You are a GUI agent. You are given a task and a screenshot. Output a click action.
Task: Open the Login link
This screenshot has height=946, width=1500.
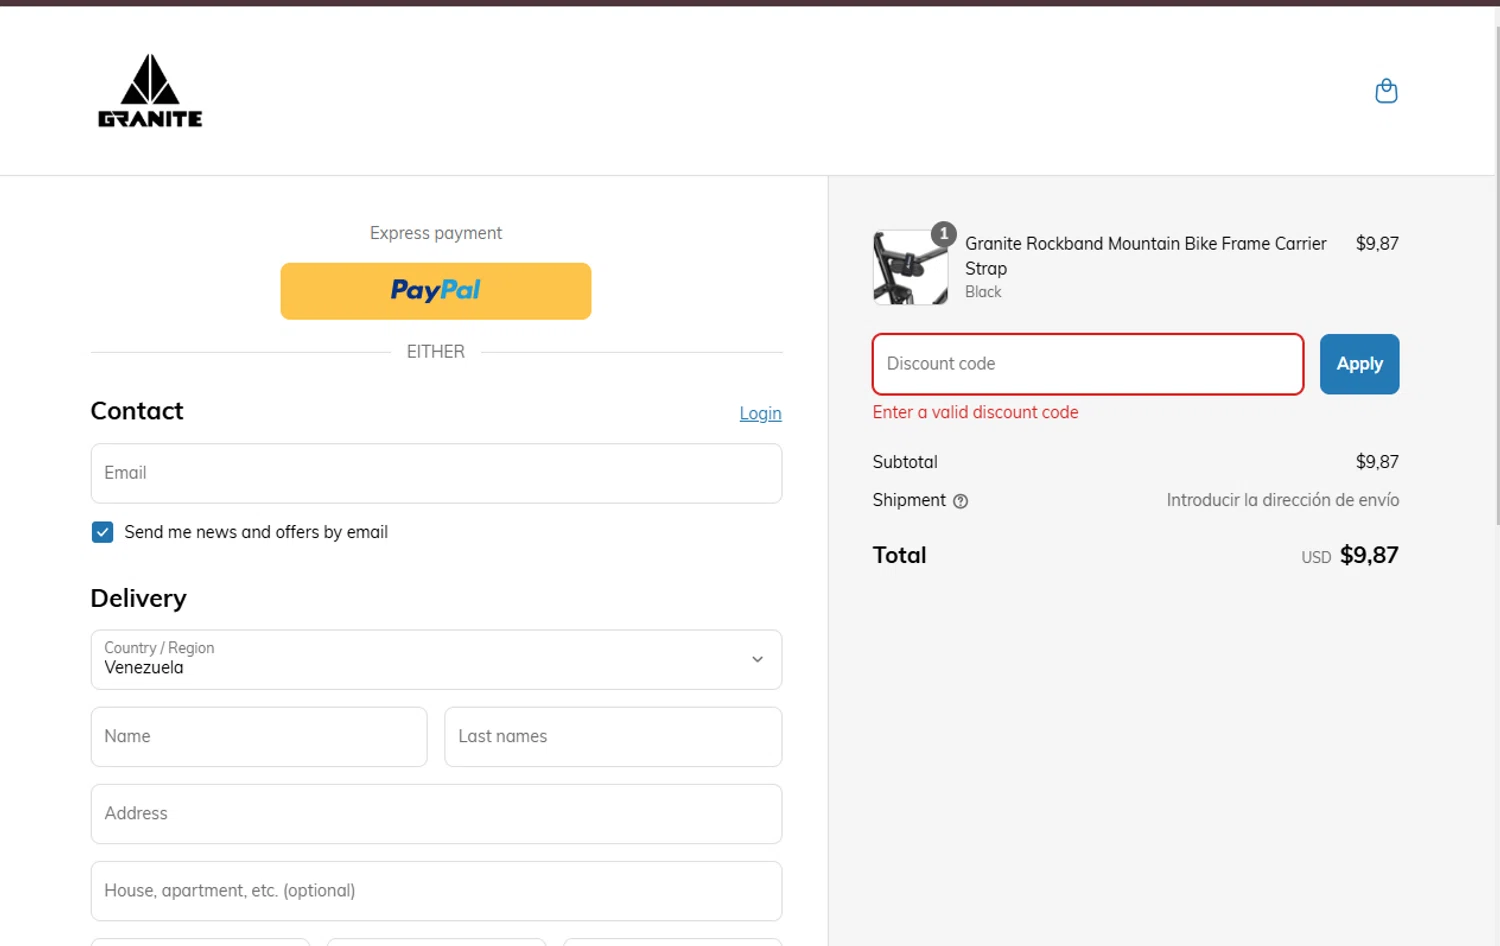(x=760, y=413)
